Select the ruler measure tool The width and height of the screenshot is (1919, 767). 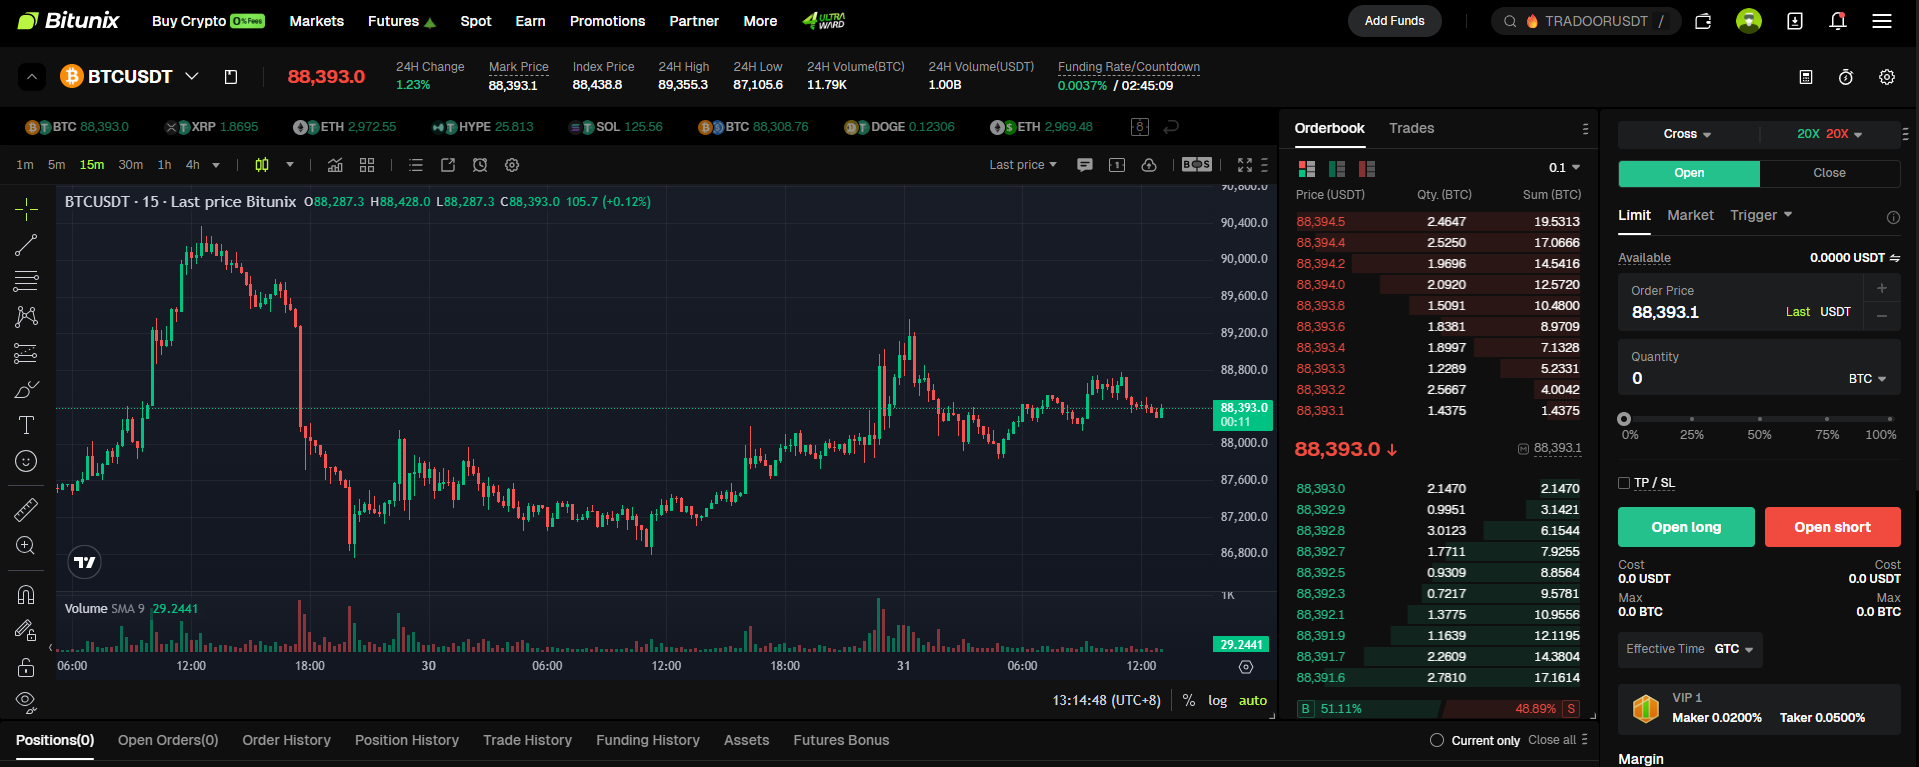point(26,510)
